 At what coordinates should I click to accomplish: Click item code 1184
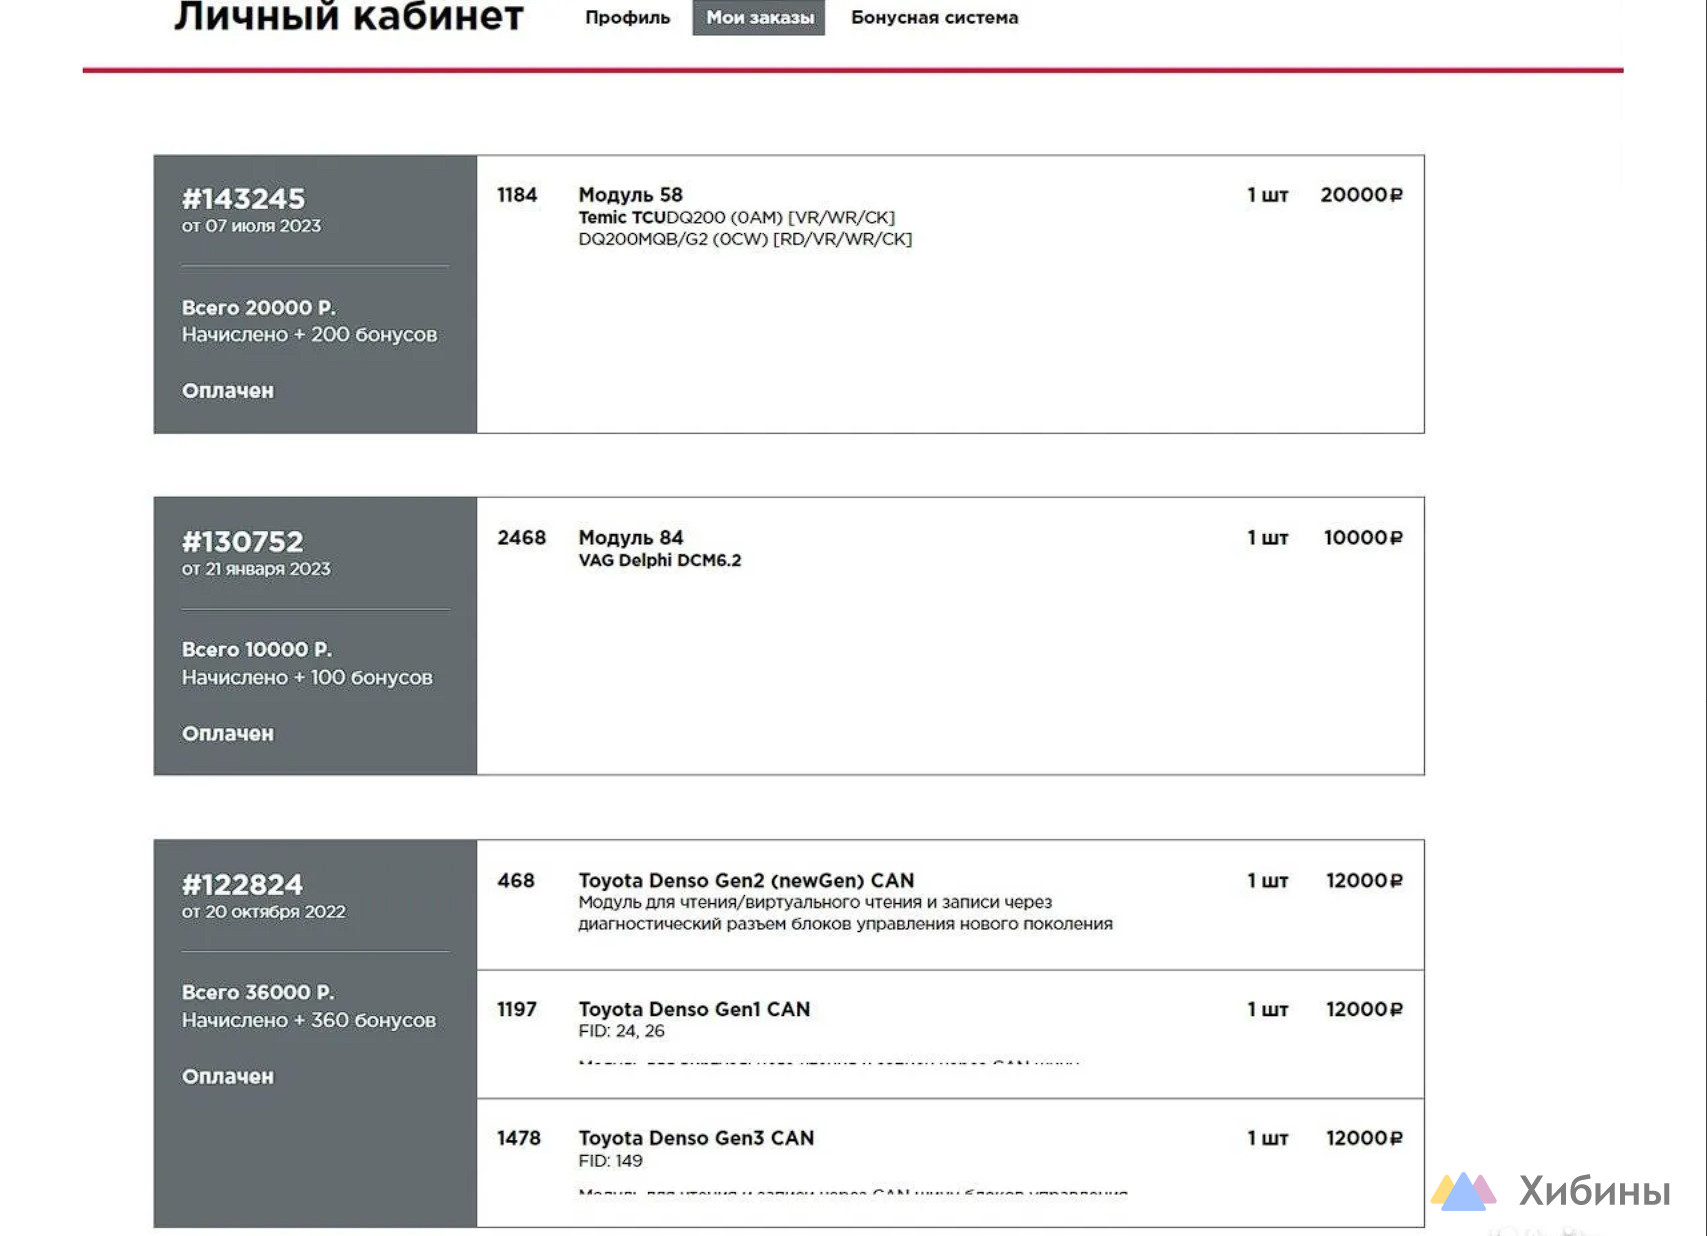(517, 195)
